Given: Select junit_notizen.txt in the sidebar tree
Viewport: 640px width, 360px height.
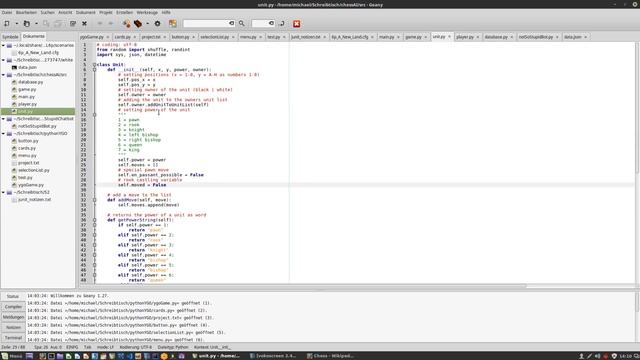Looking at the screenshot, I should [34, 200].
